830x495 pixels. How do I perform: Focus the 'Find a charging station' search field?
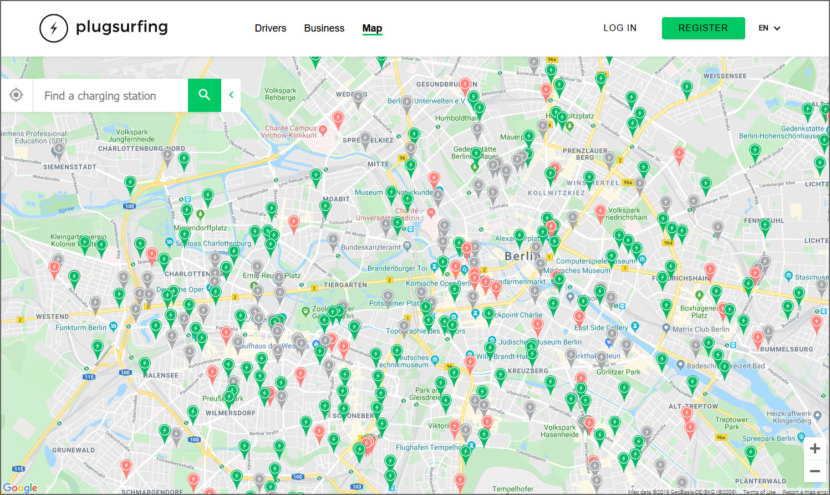[x=111, y=96]
